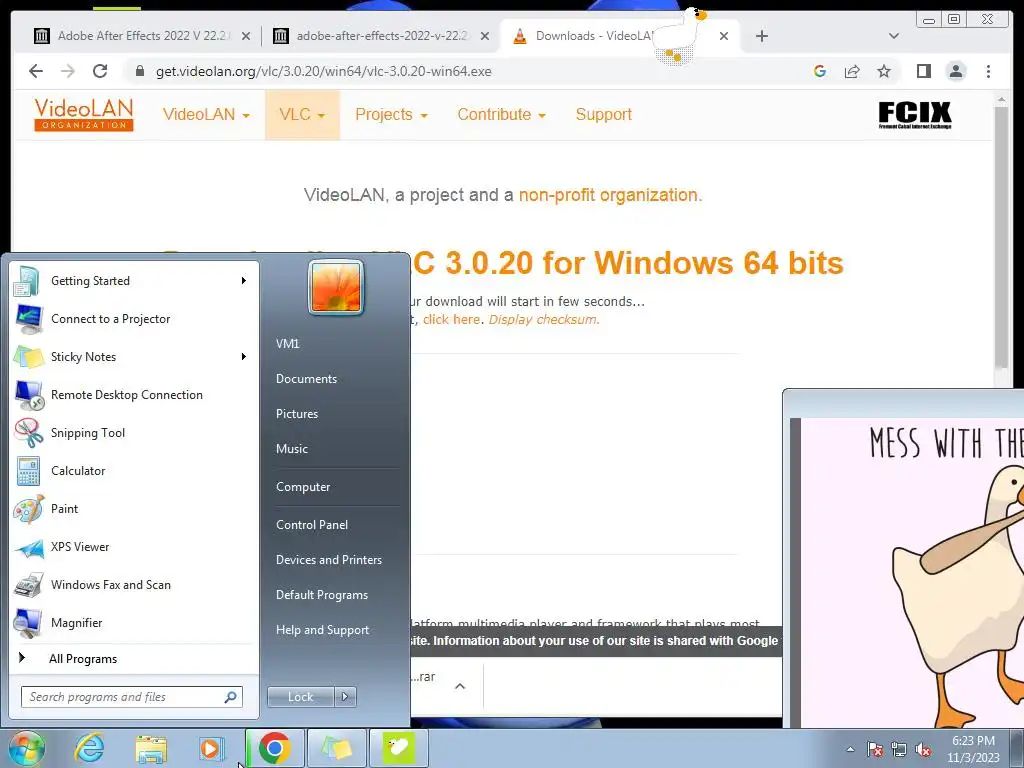Open the goose app taskbar button

[x=398, y=748]
